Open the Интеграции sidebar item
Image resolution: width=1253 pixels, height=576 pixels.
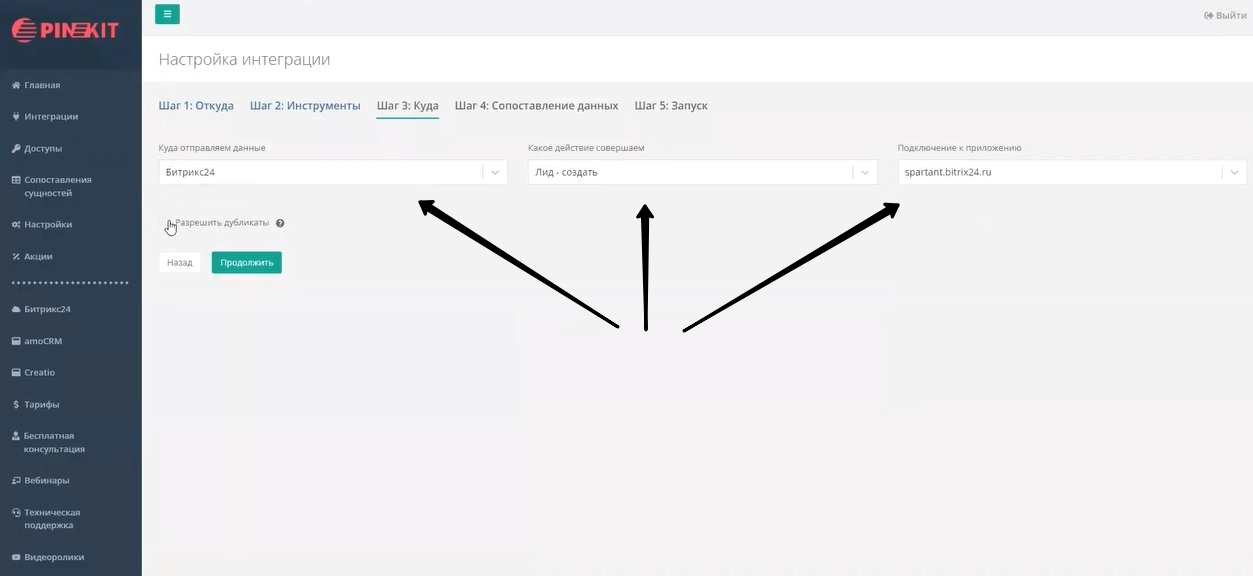[50, 116]
